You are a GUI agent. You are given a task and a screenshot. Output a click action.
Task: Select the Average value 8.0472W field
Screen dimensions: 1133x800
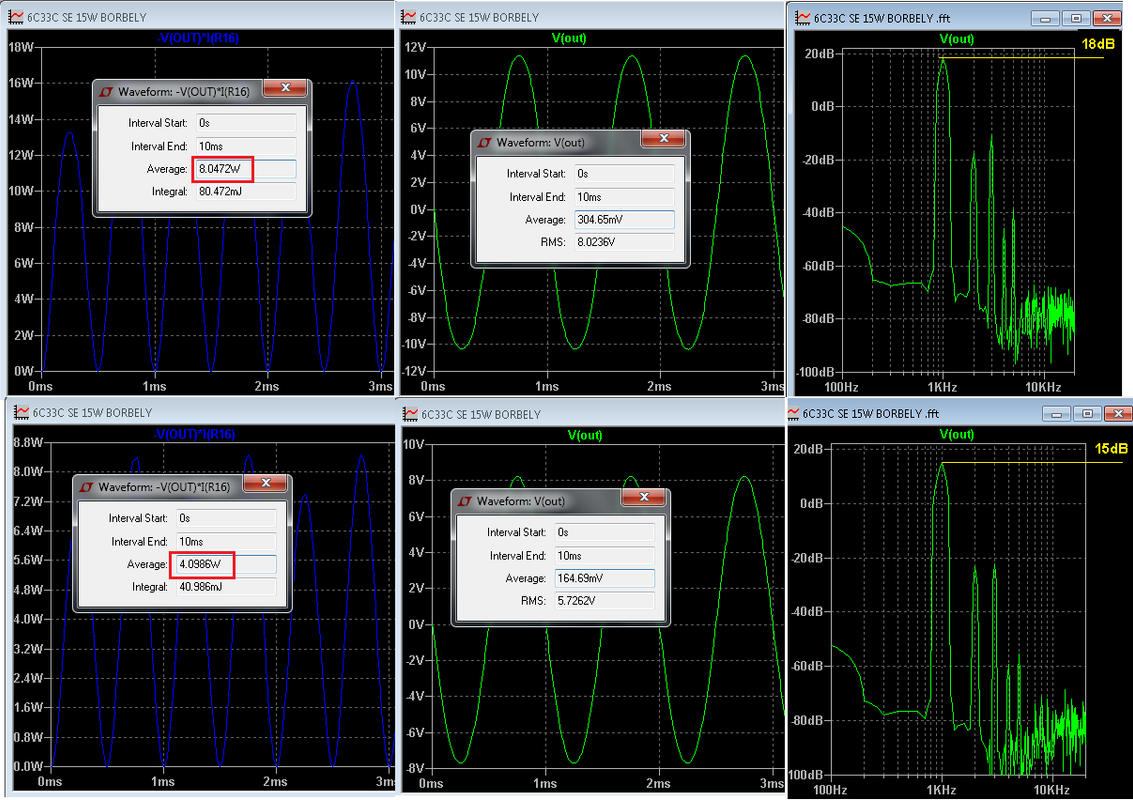tap(246, 169)
